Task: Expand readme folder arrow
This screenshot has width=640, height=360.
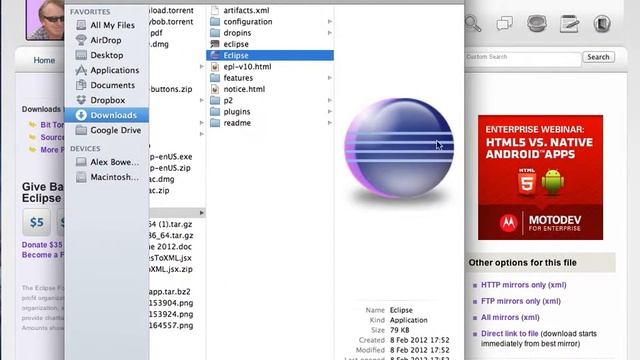Action: click(329, 123)
